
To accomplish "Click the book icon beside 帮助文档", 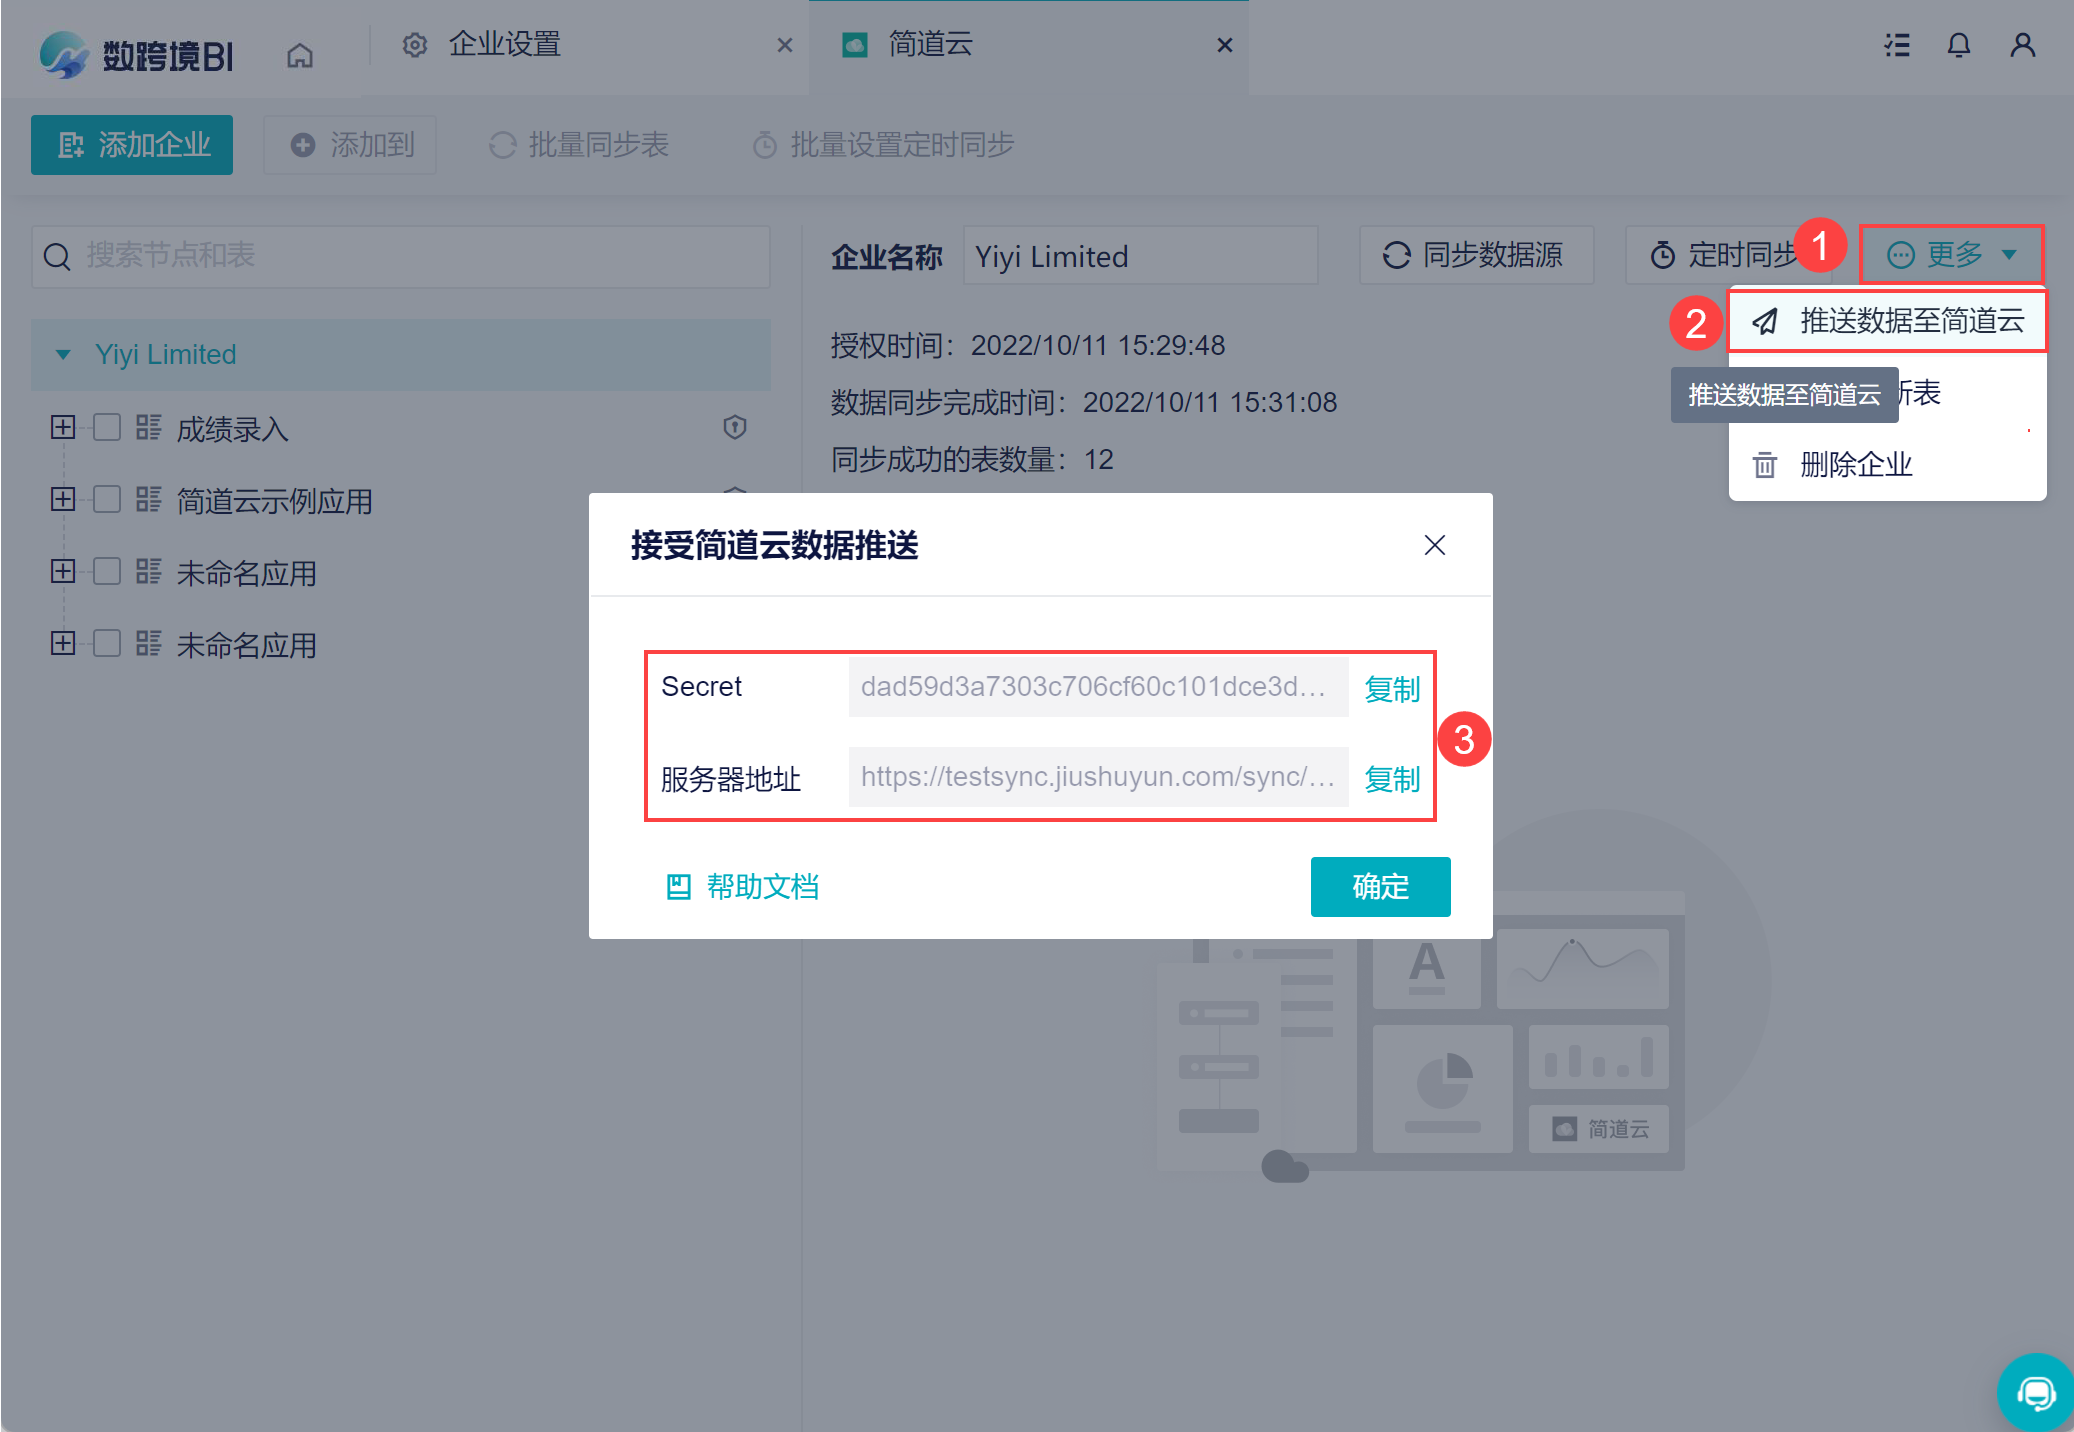I will click(679, 887).
